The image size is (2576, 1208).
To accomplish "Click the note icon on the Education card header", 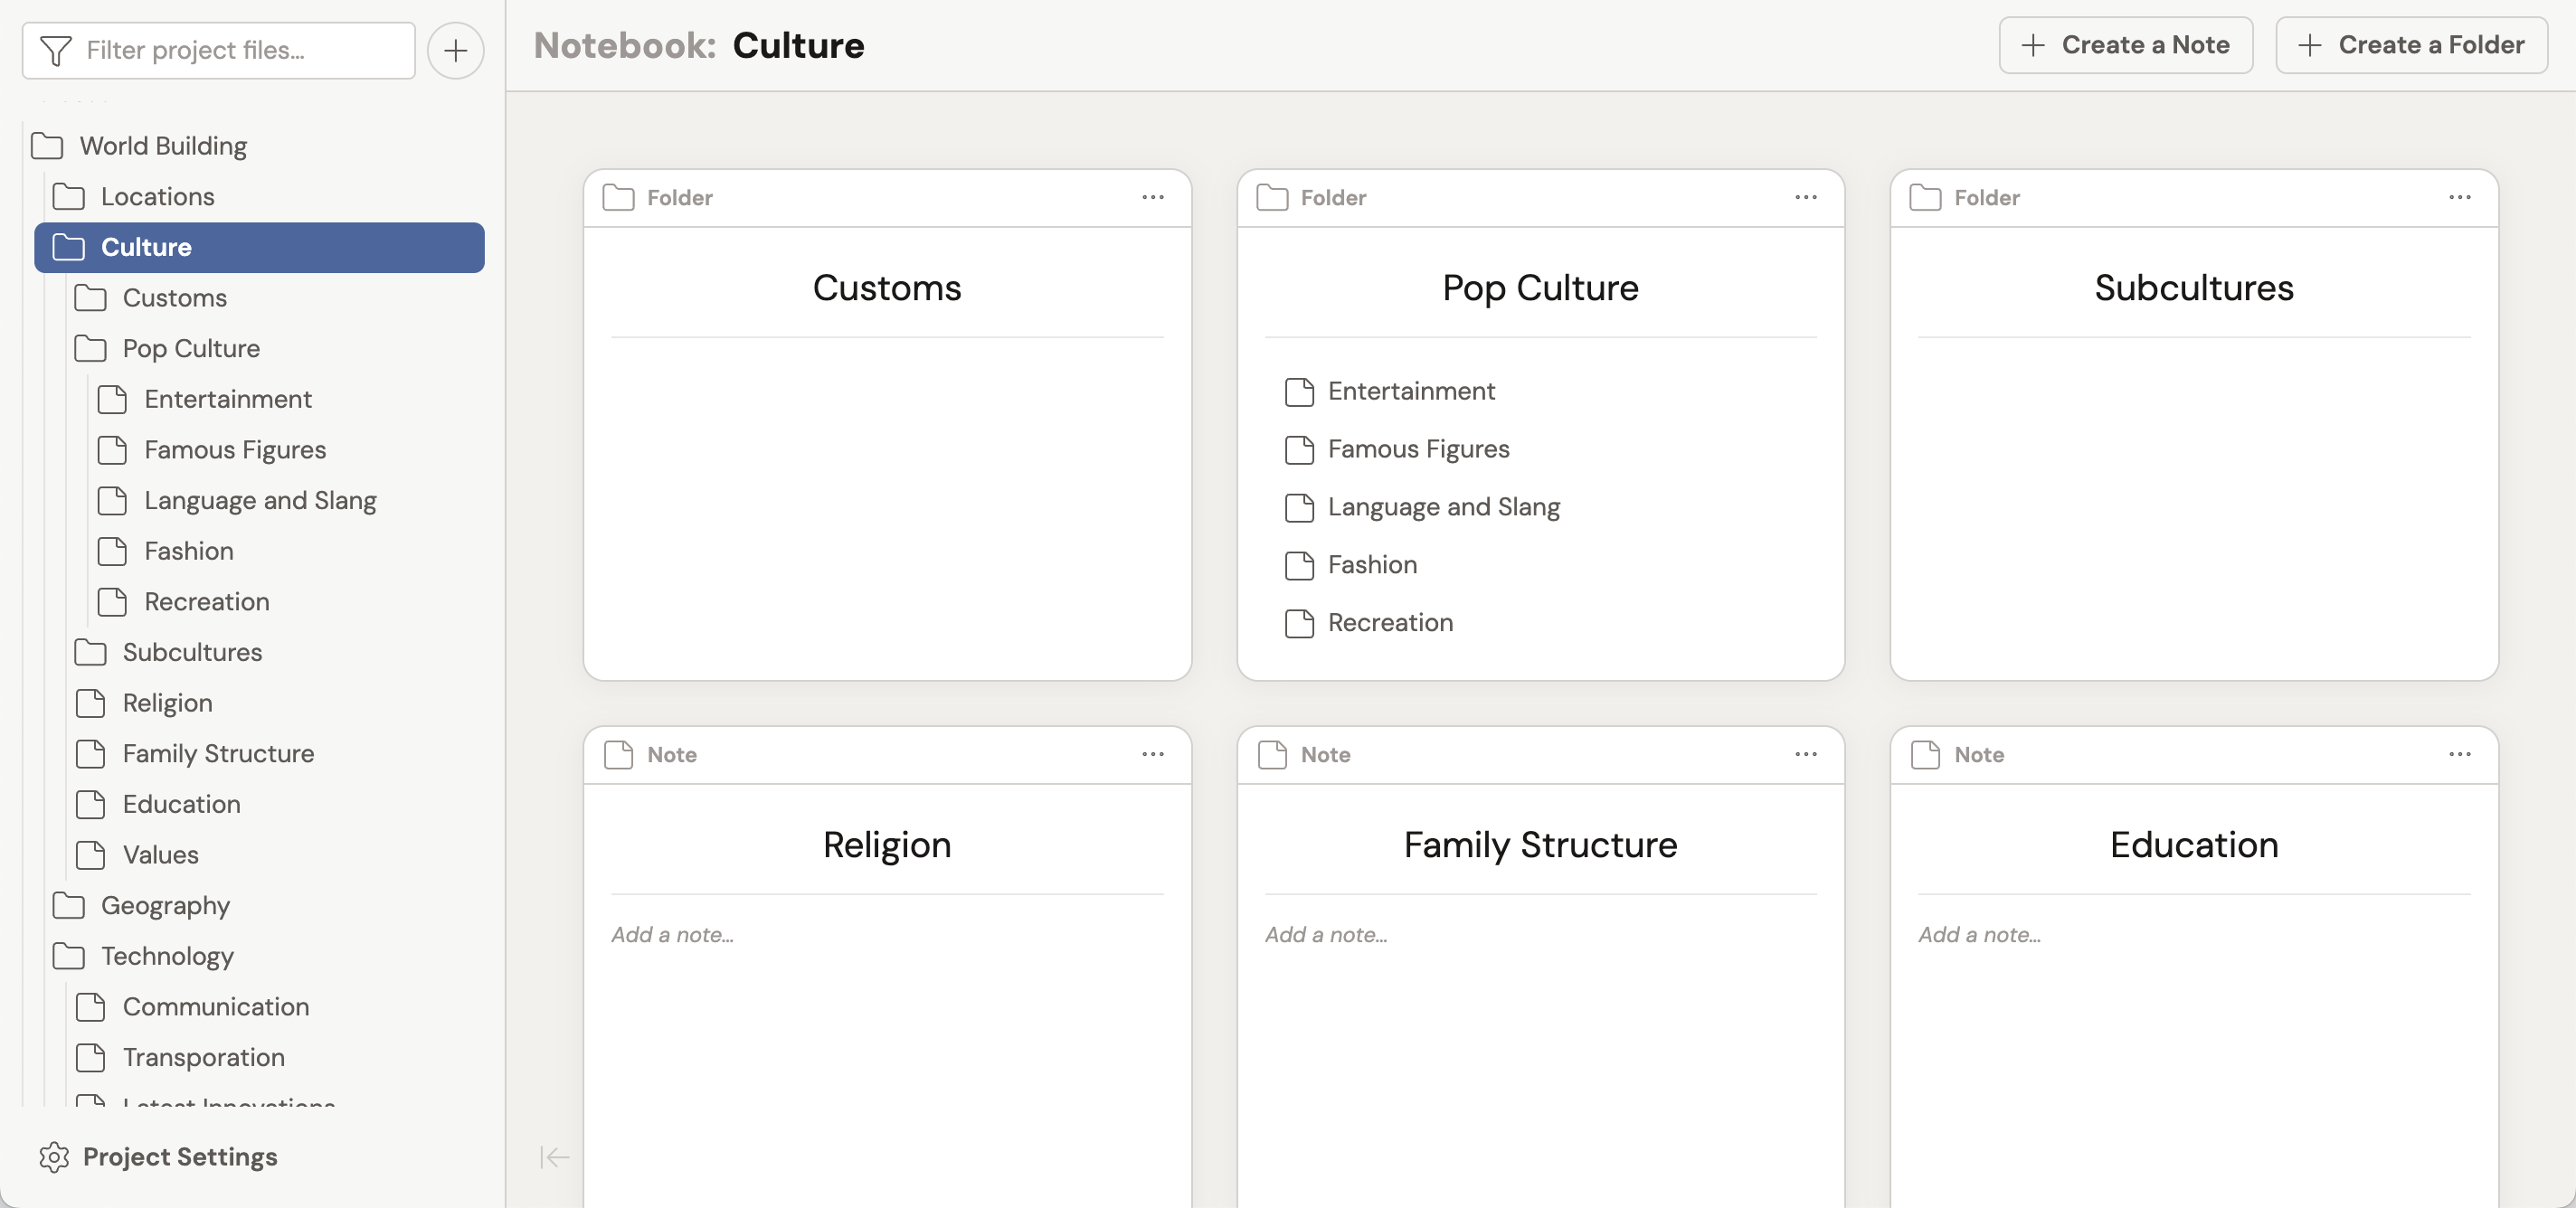I will 1925,754.
